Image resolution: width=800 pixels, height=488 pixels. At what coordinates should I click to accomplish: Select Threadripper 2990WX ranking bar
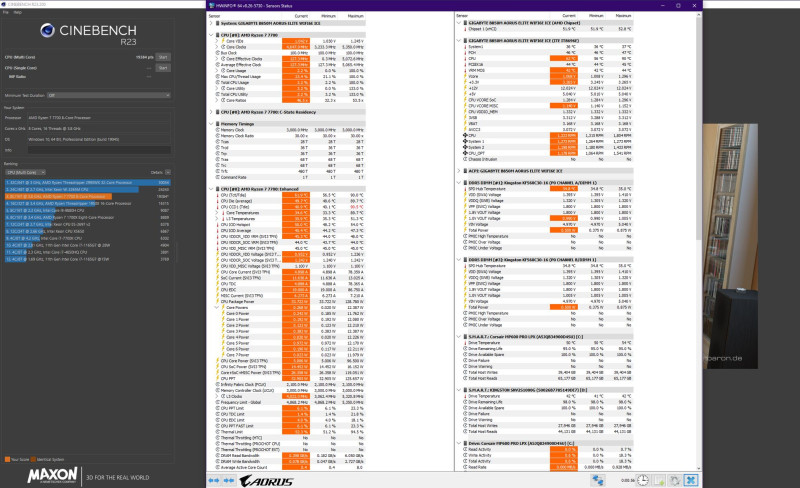point(88,182)
